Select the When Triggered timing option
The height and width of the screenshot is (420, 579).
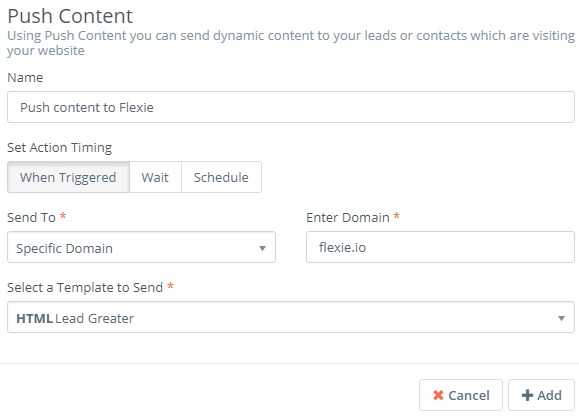68,177
